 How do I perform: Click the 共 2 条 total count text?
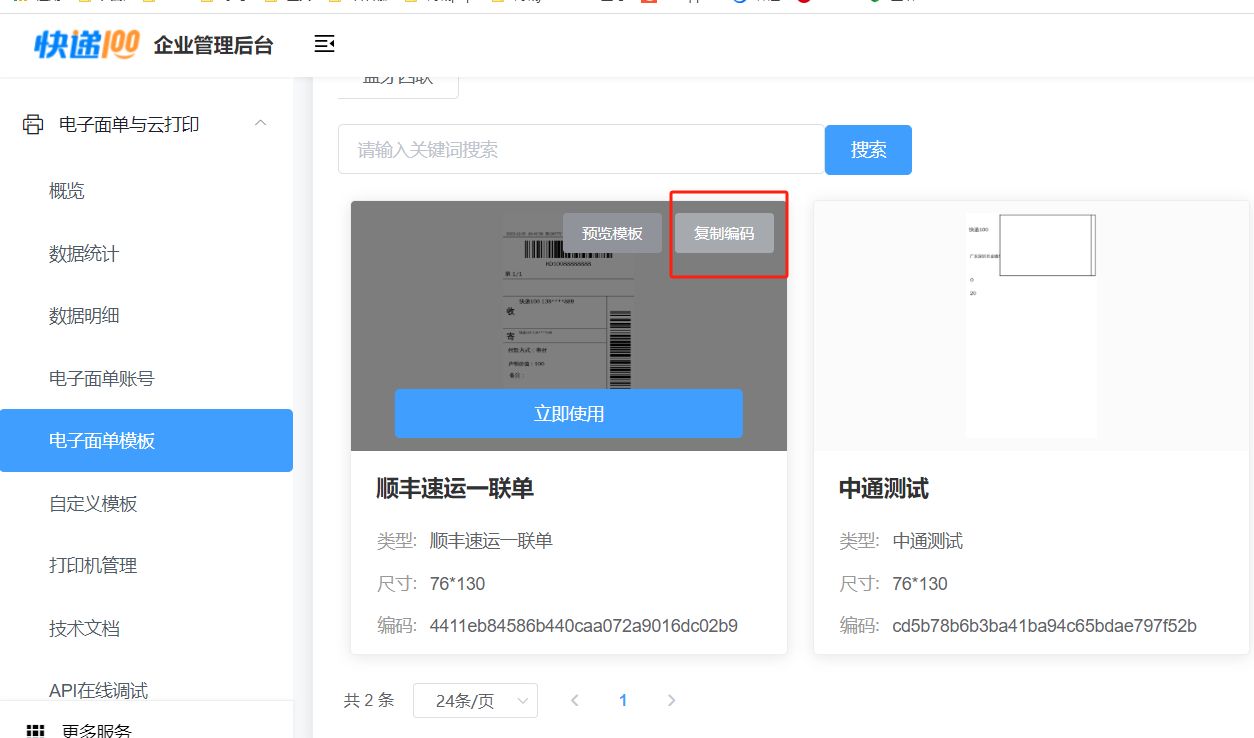click(x=369, y=700)
